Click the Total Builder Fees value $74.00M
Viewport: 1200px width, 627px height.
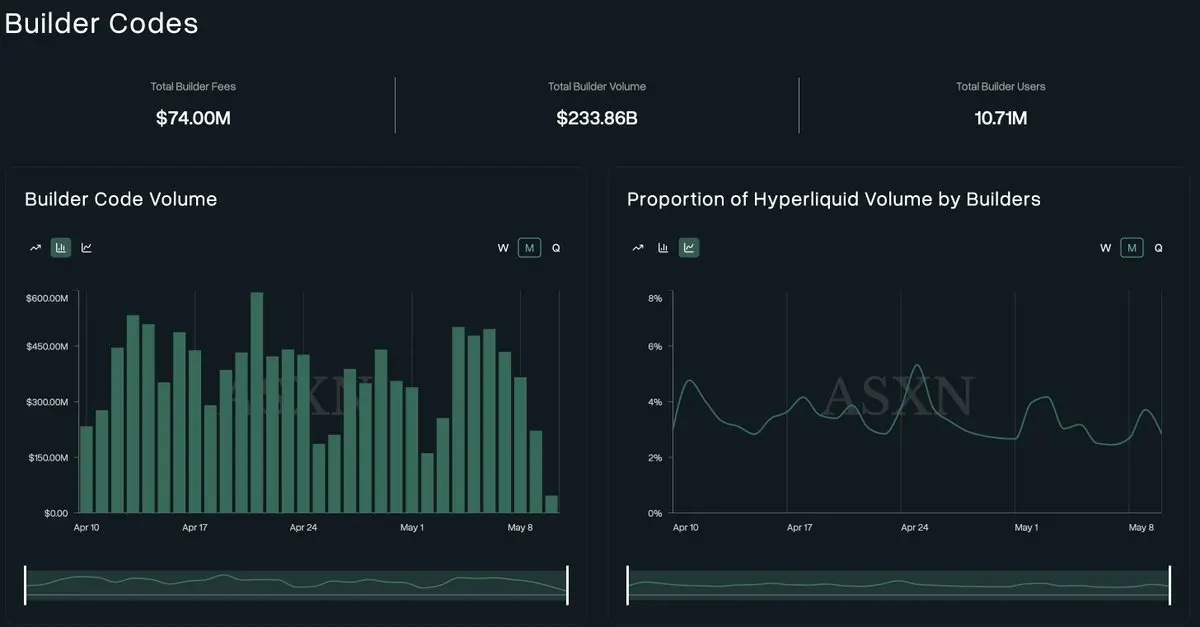[x=193, y=118]
